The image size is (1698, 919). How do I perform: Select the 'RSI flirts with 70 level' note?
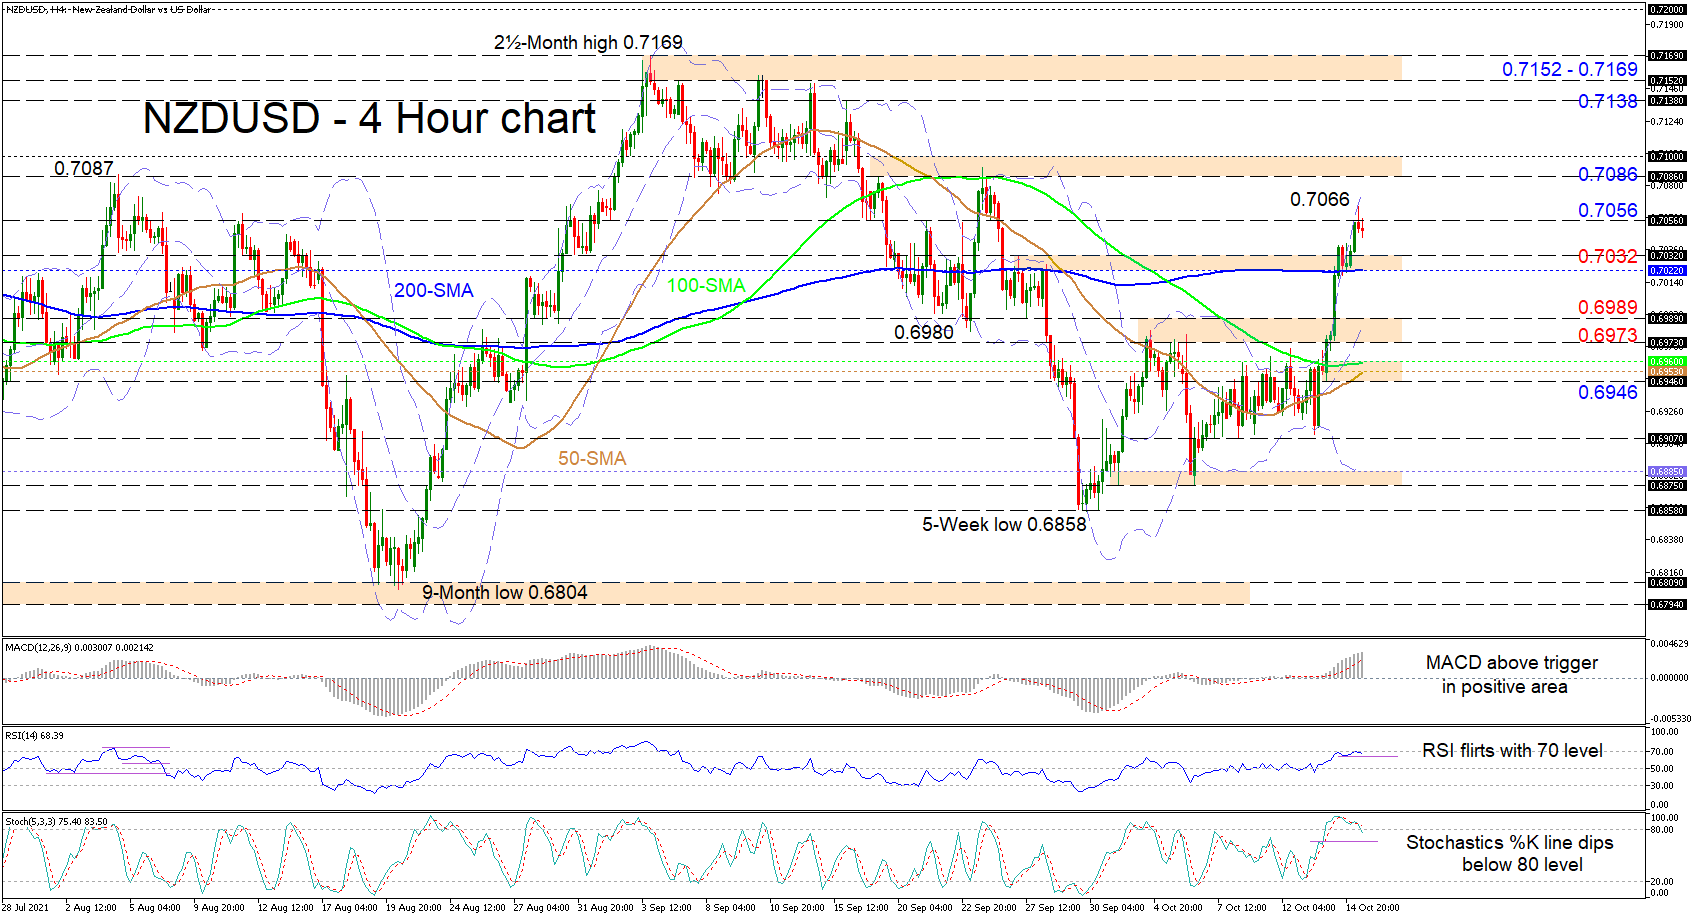[1512, 750]
